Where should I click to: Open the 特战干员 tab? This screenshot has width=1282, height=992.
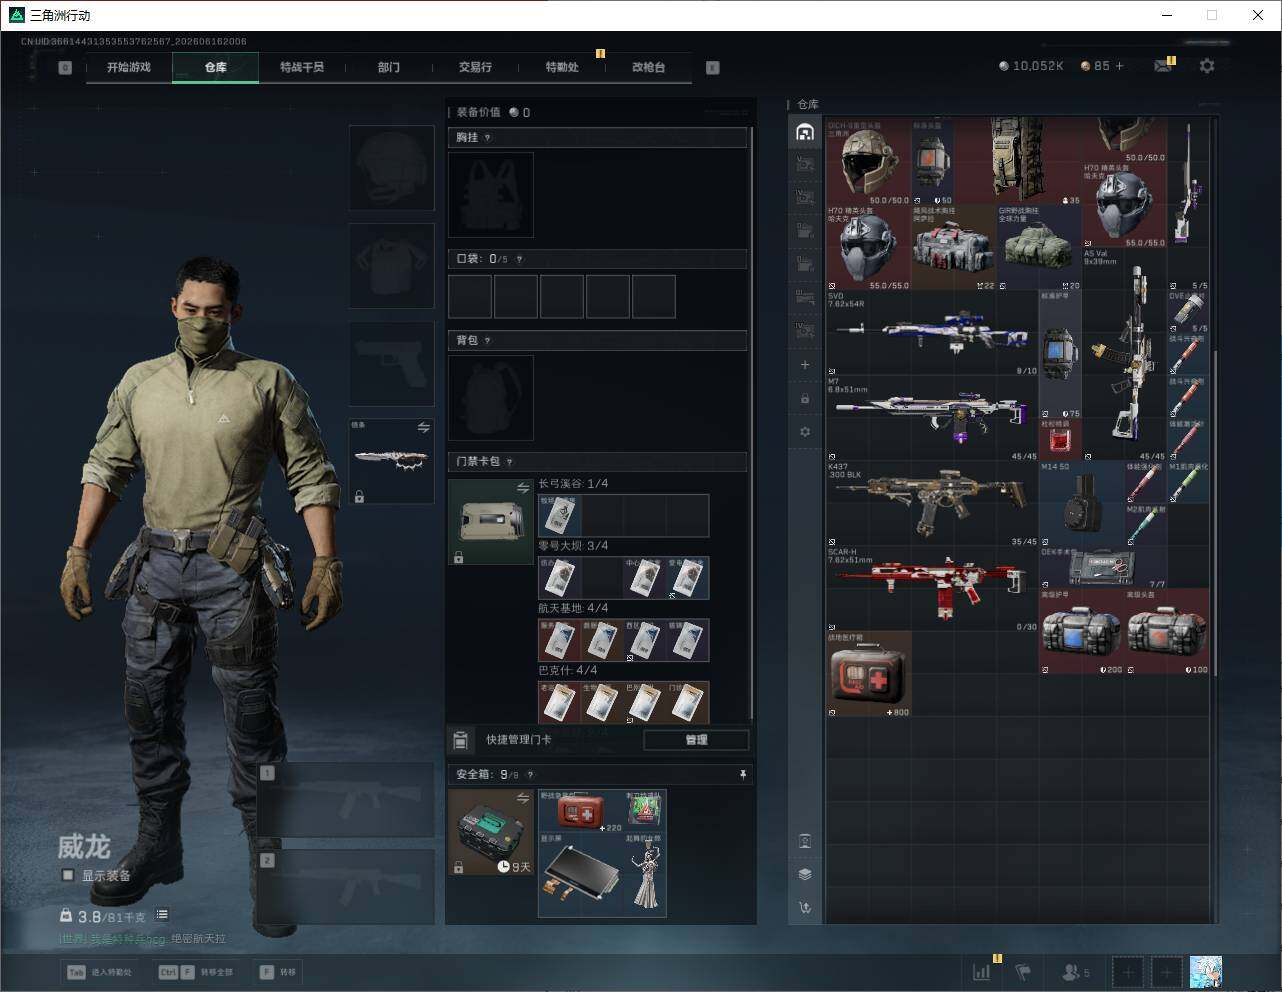(x=302, y=67)
